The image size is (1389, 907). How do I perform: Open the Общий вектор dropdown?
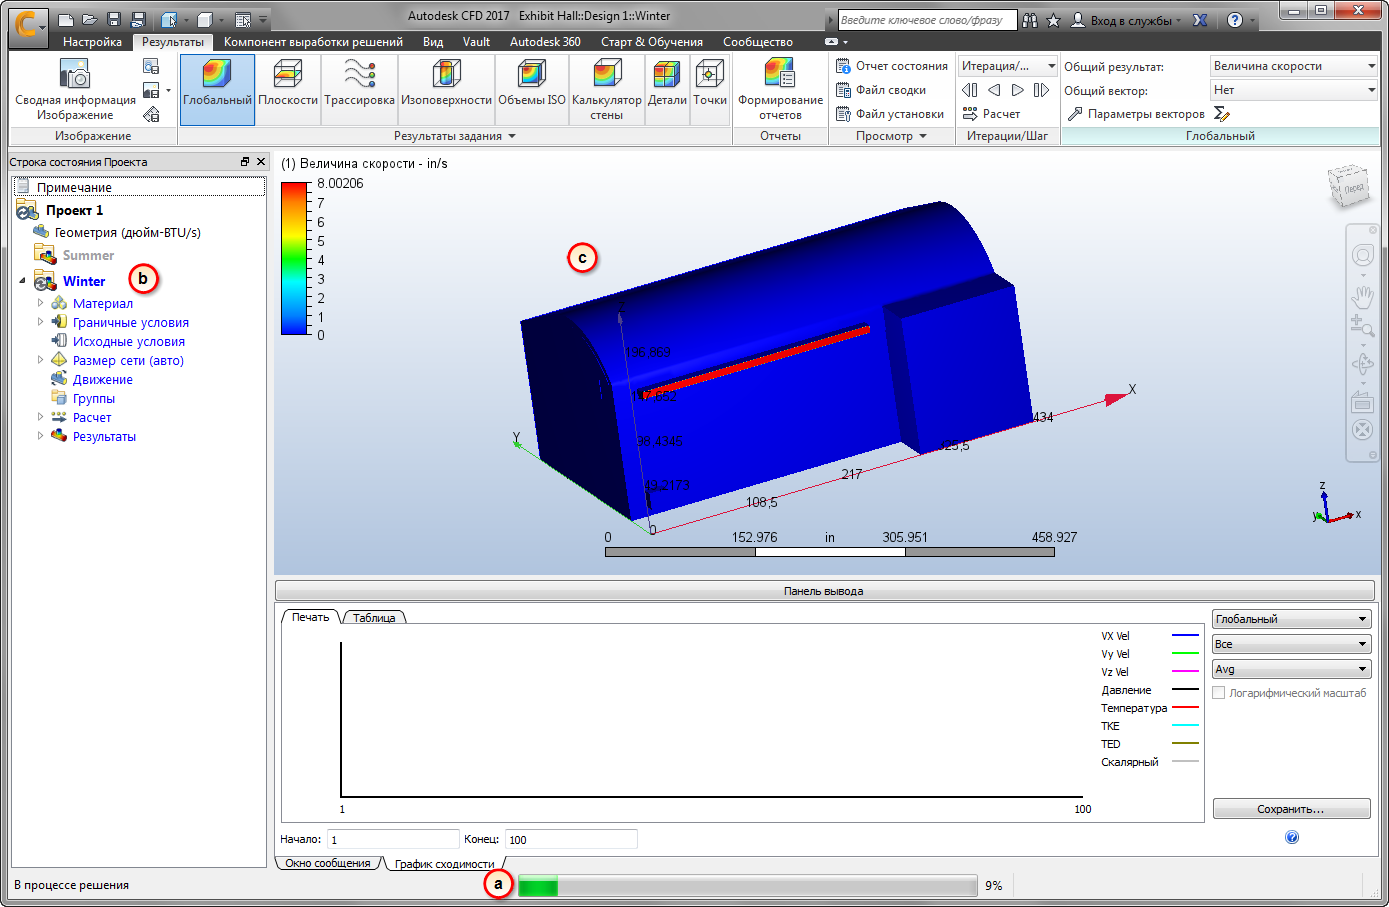[x=1294, y=90]
